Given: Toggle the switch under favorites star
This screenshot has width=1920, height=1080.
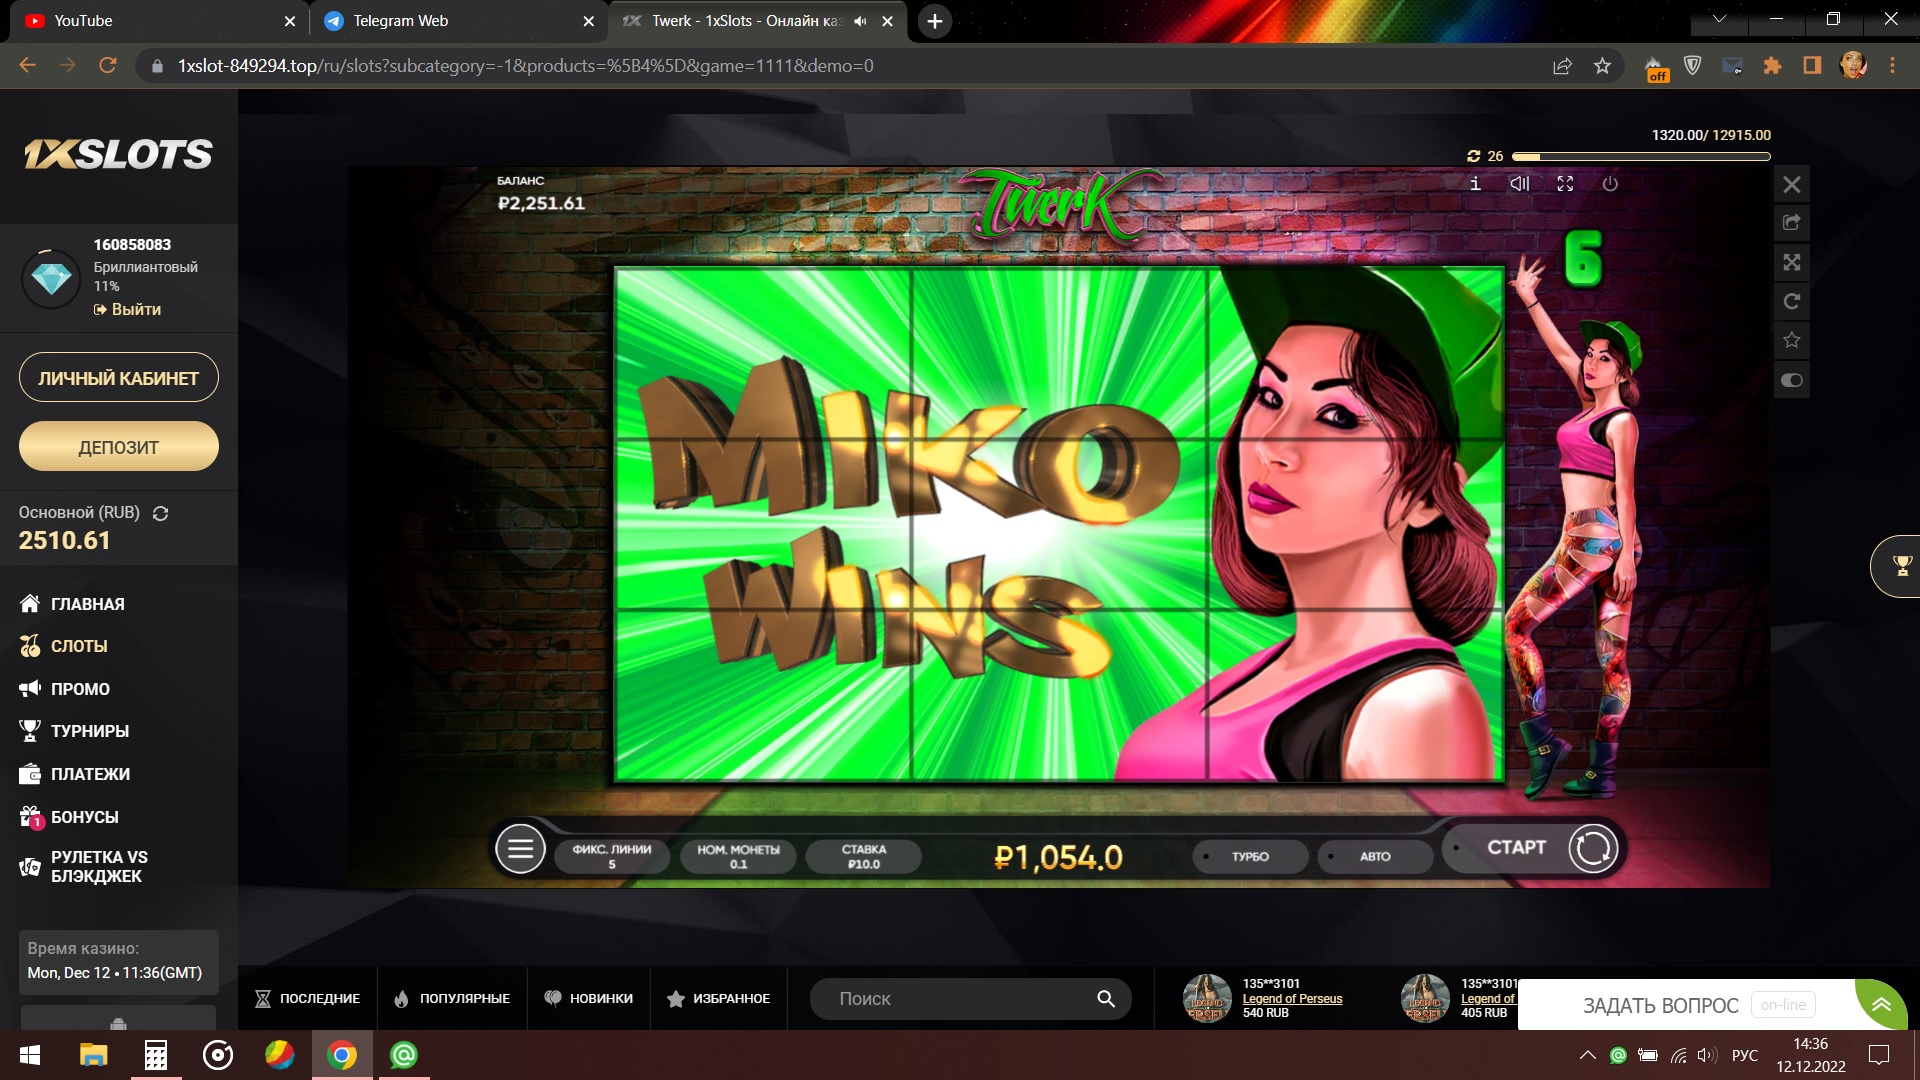Looking at the screenshot, I should (x=1791, y=380).
